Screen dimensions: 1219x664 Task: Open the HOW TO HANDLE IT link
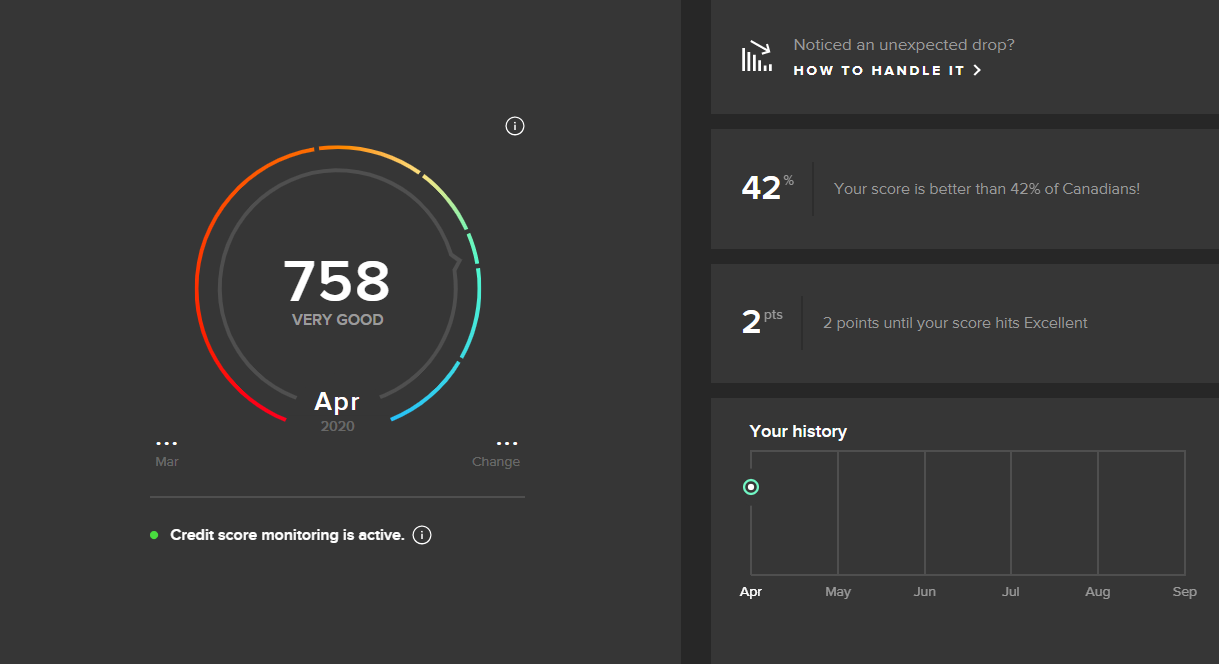(880, 70)
